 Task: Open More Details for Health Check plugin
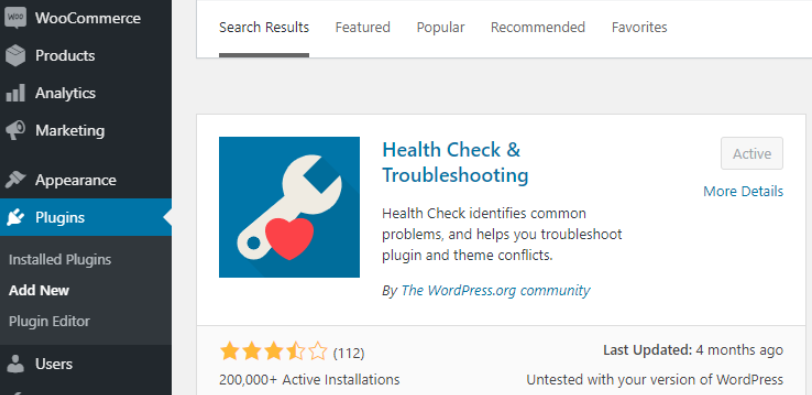click(743, 192)
